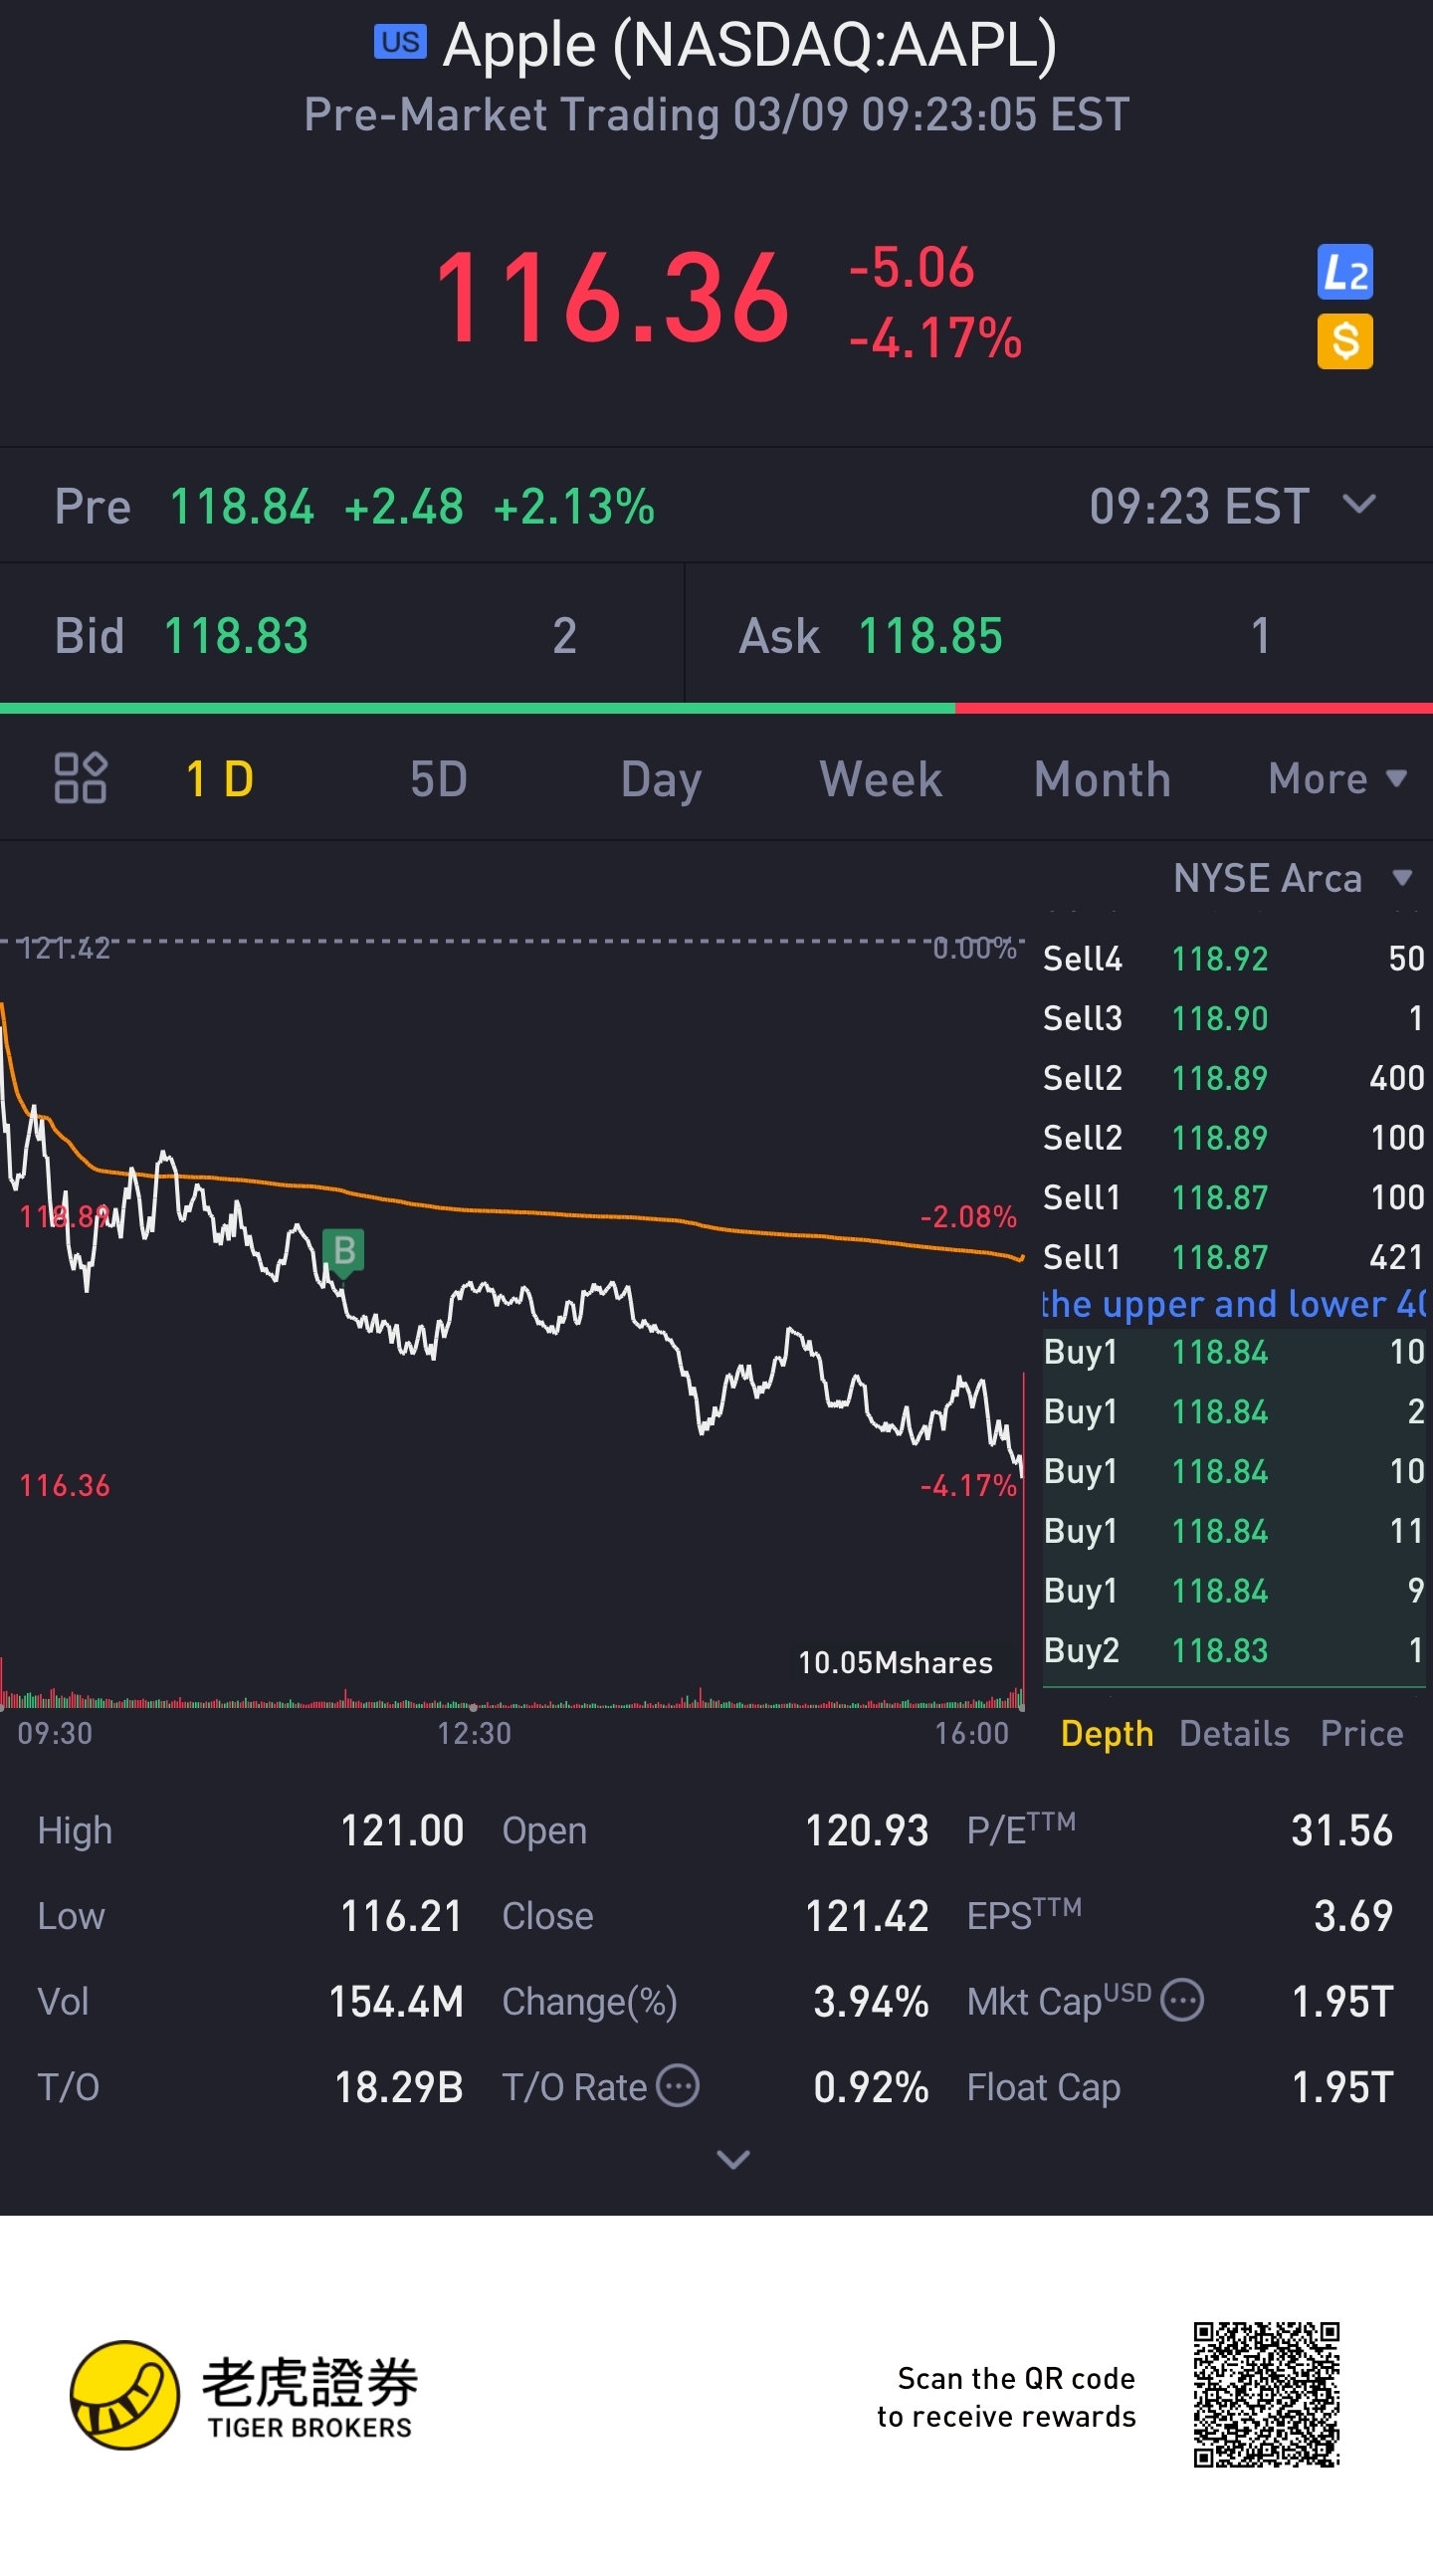The height and width of the screenshot is (2576, 1433).
Task: Tap the 10.05Mshares volume label
Action: pyautogui.click(x=895, y=1662)
